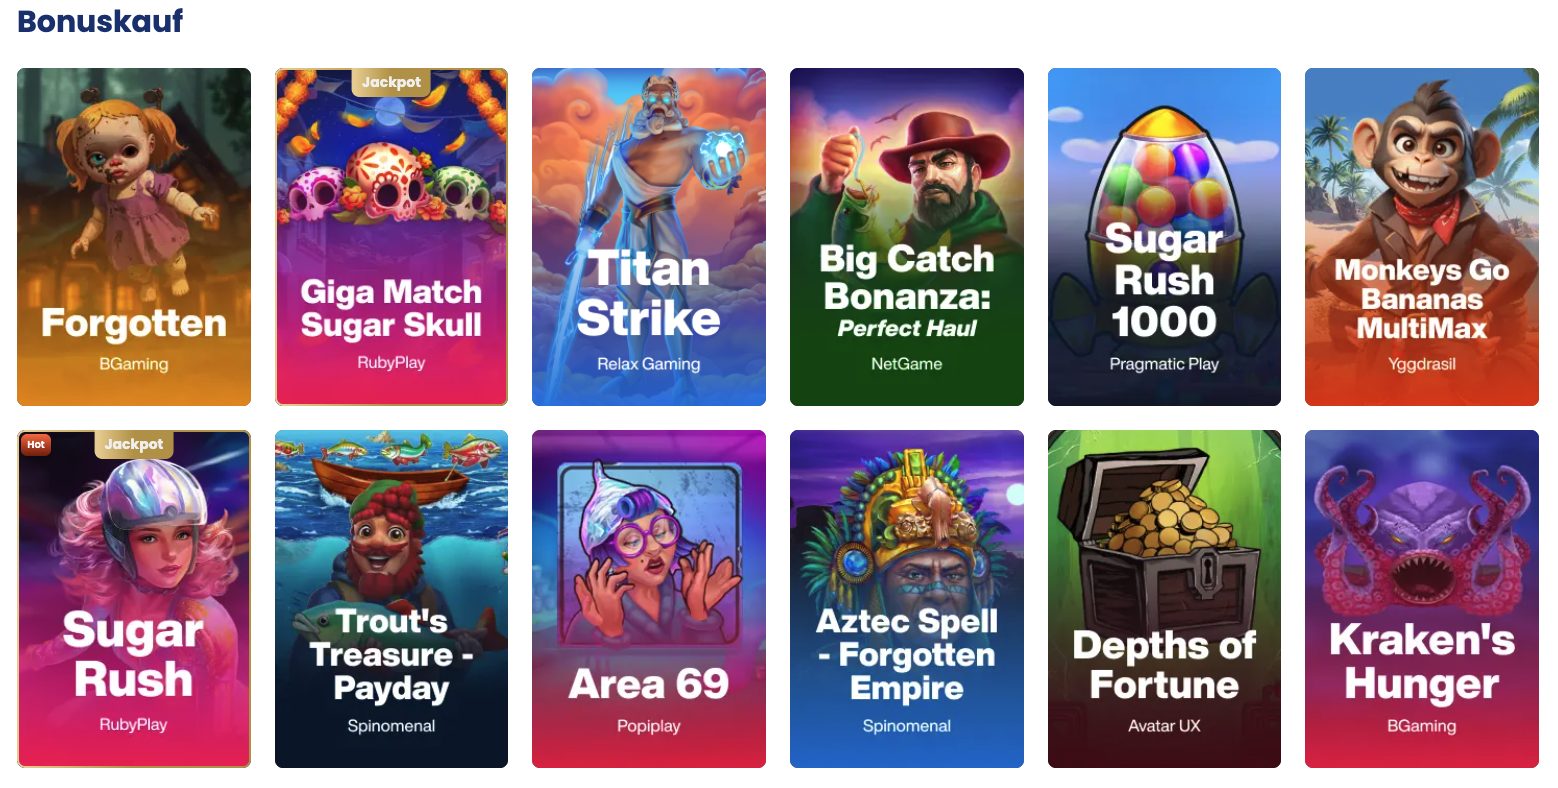Click the Yggdrasil provider label

pyautogui.click(x=1422, y=364)
